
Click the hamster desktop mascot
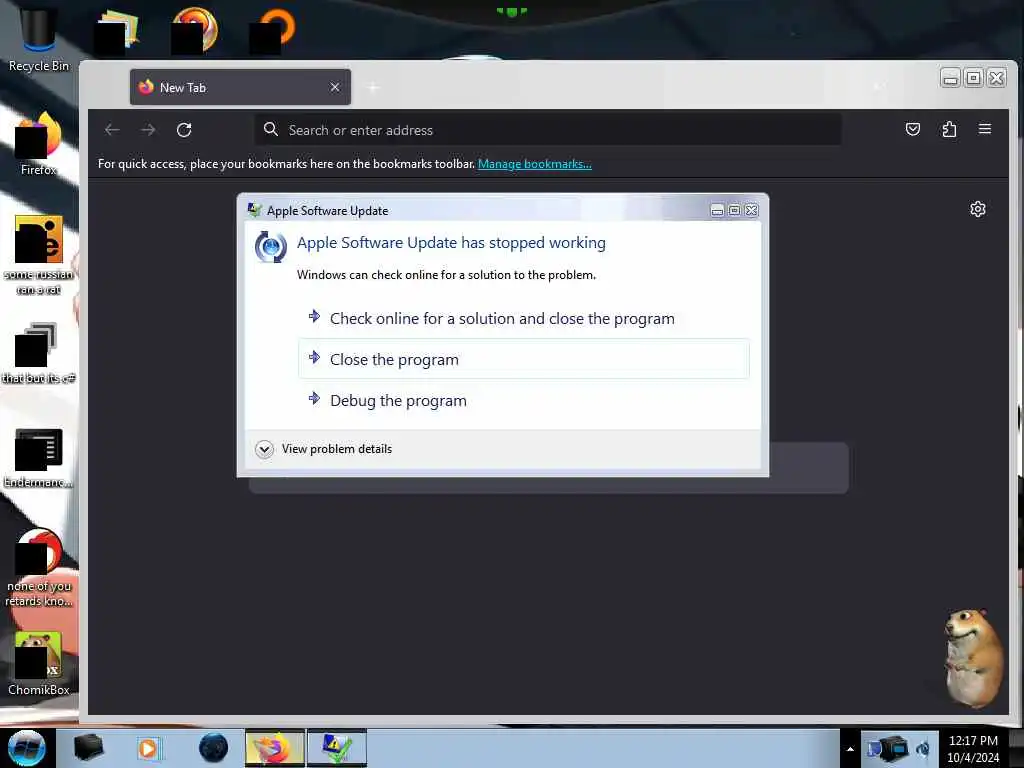coord(974,658)
